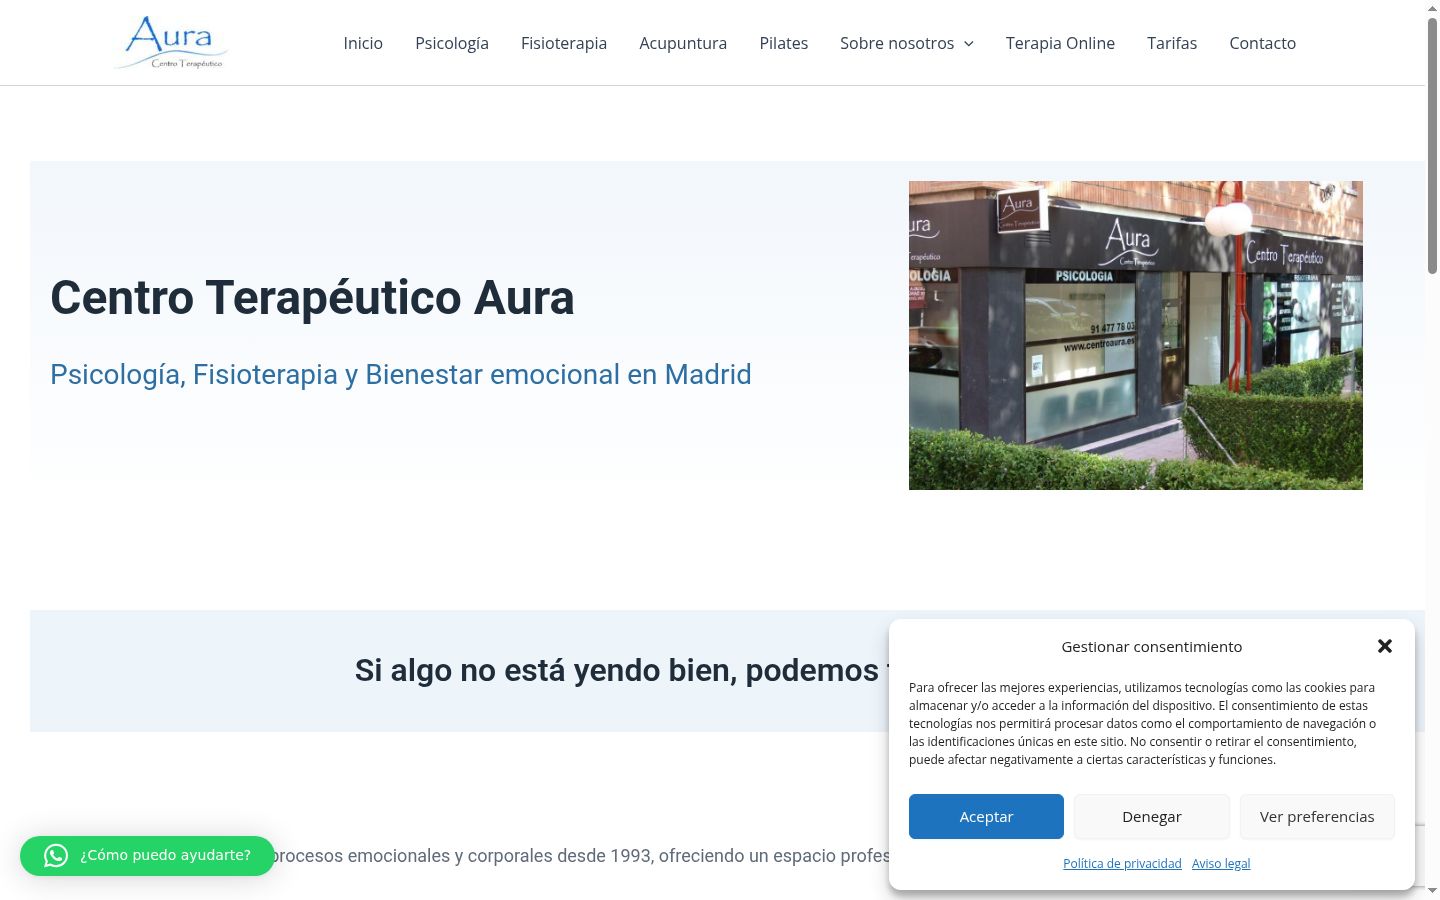Screen dimensions: 1440x900
Task: Click the Aura Centro Terapéutico logo
Action: click(x=172, y=43)
